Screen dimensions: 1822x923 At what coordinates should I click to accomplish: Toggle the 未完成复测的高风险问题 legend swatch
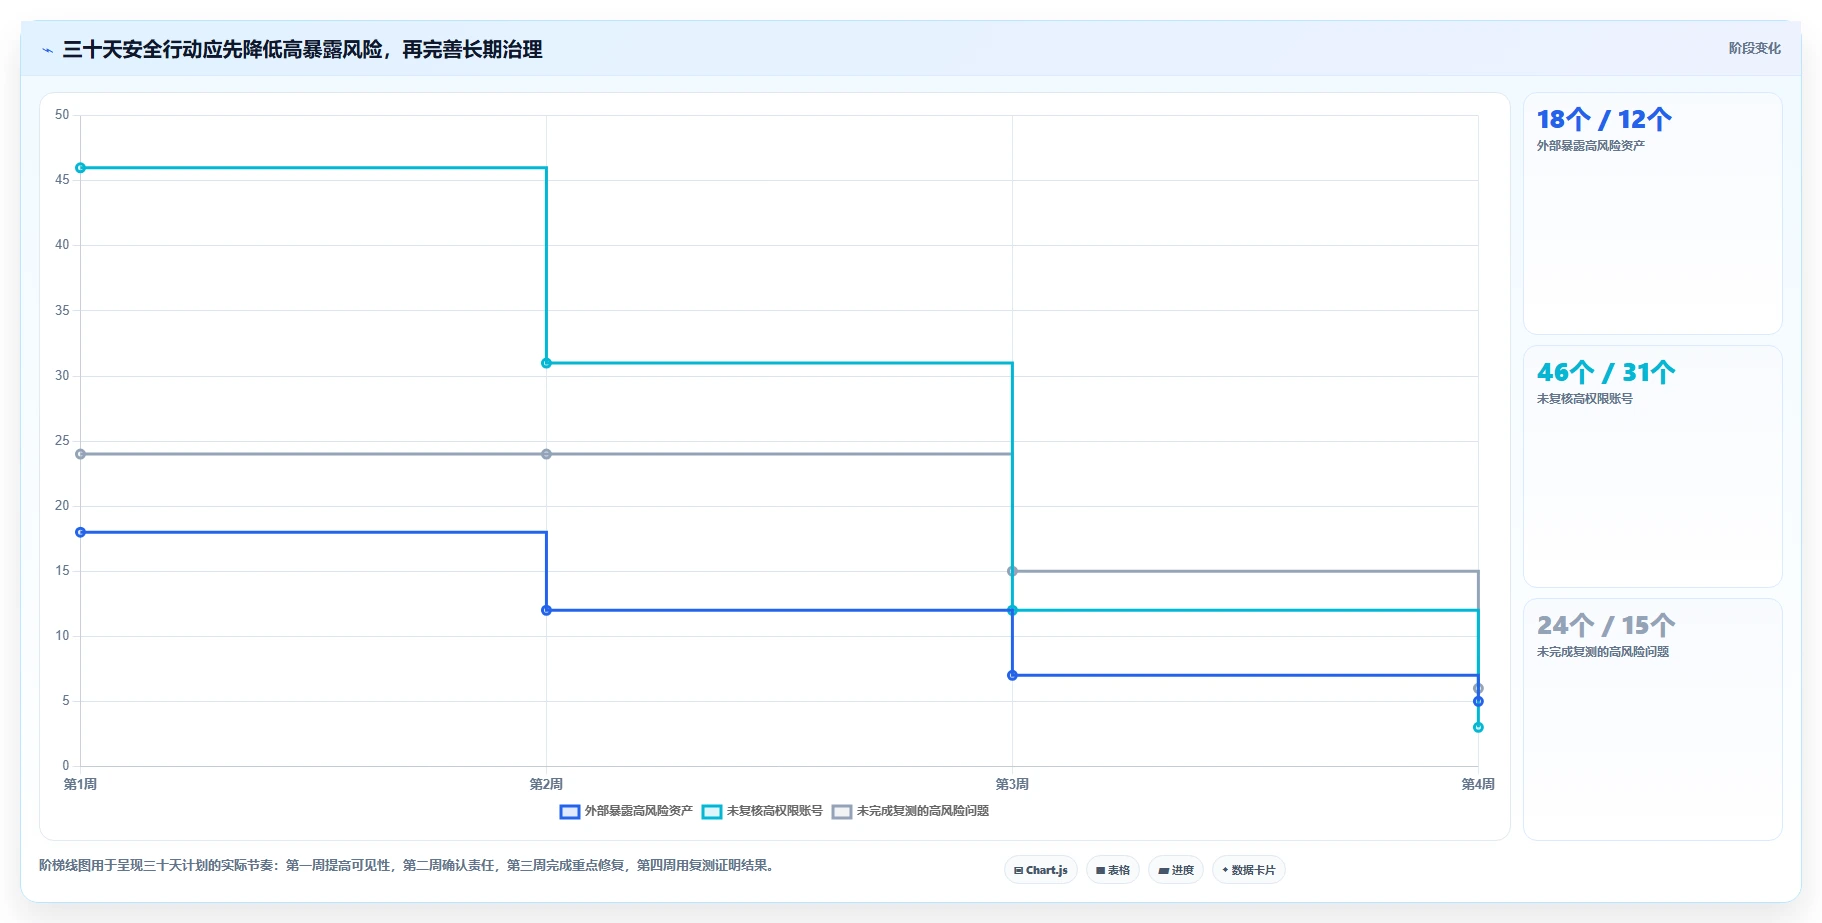pyautogui.click(x=842, y=811)
